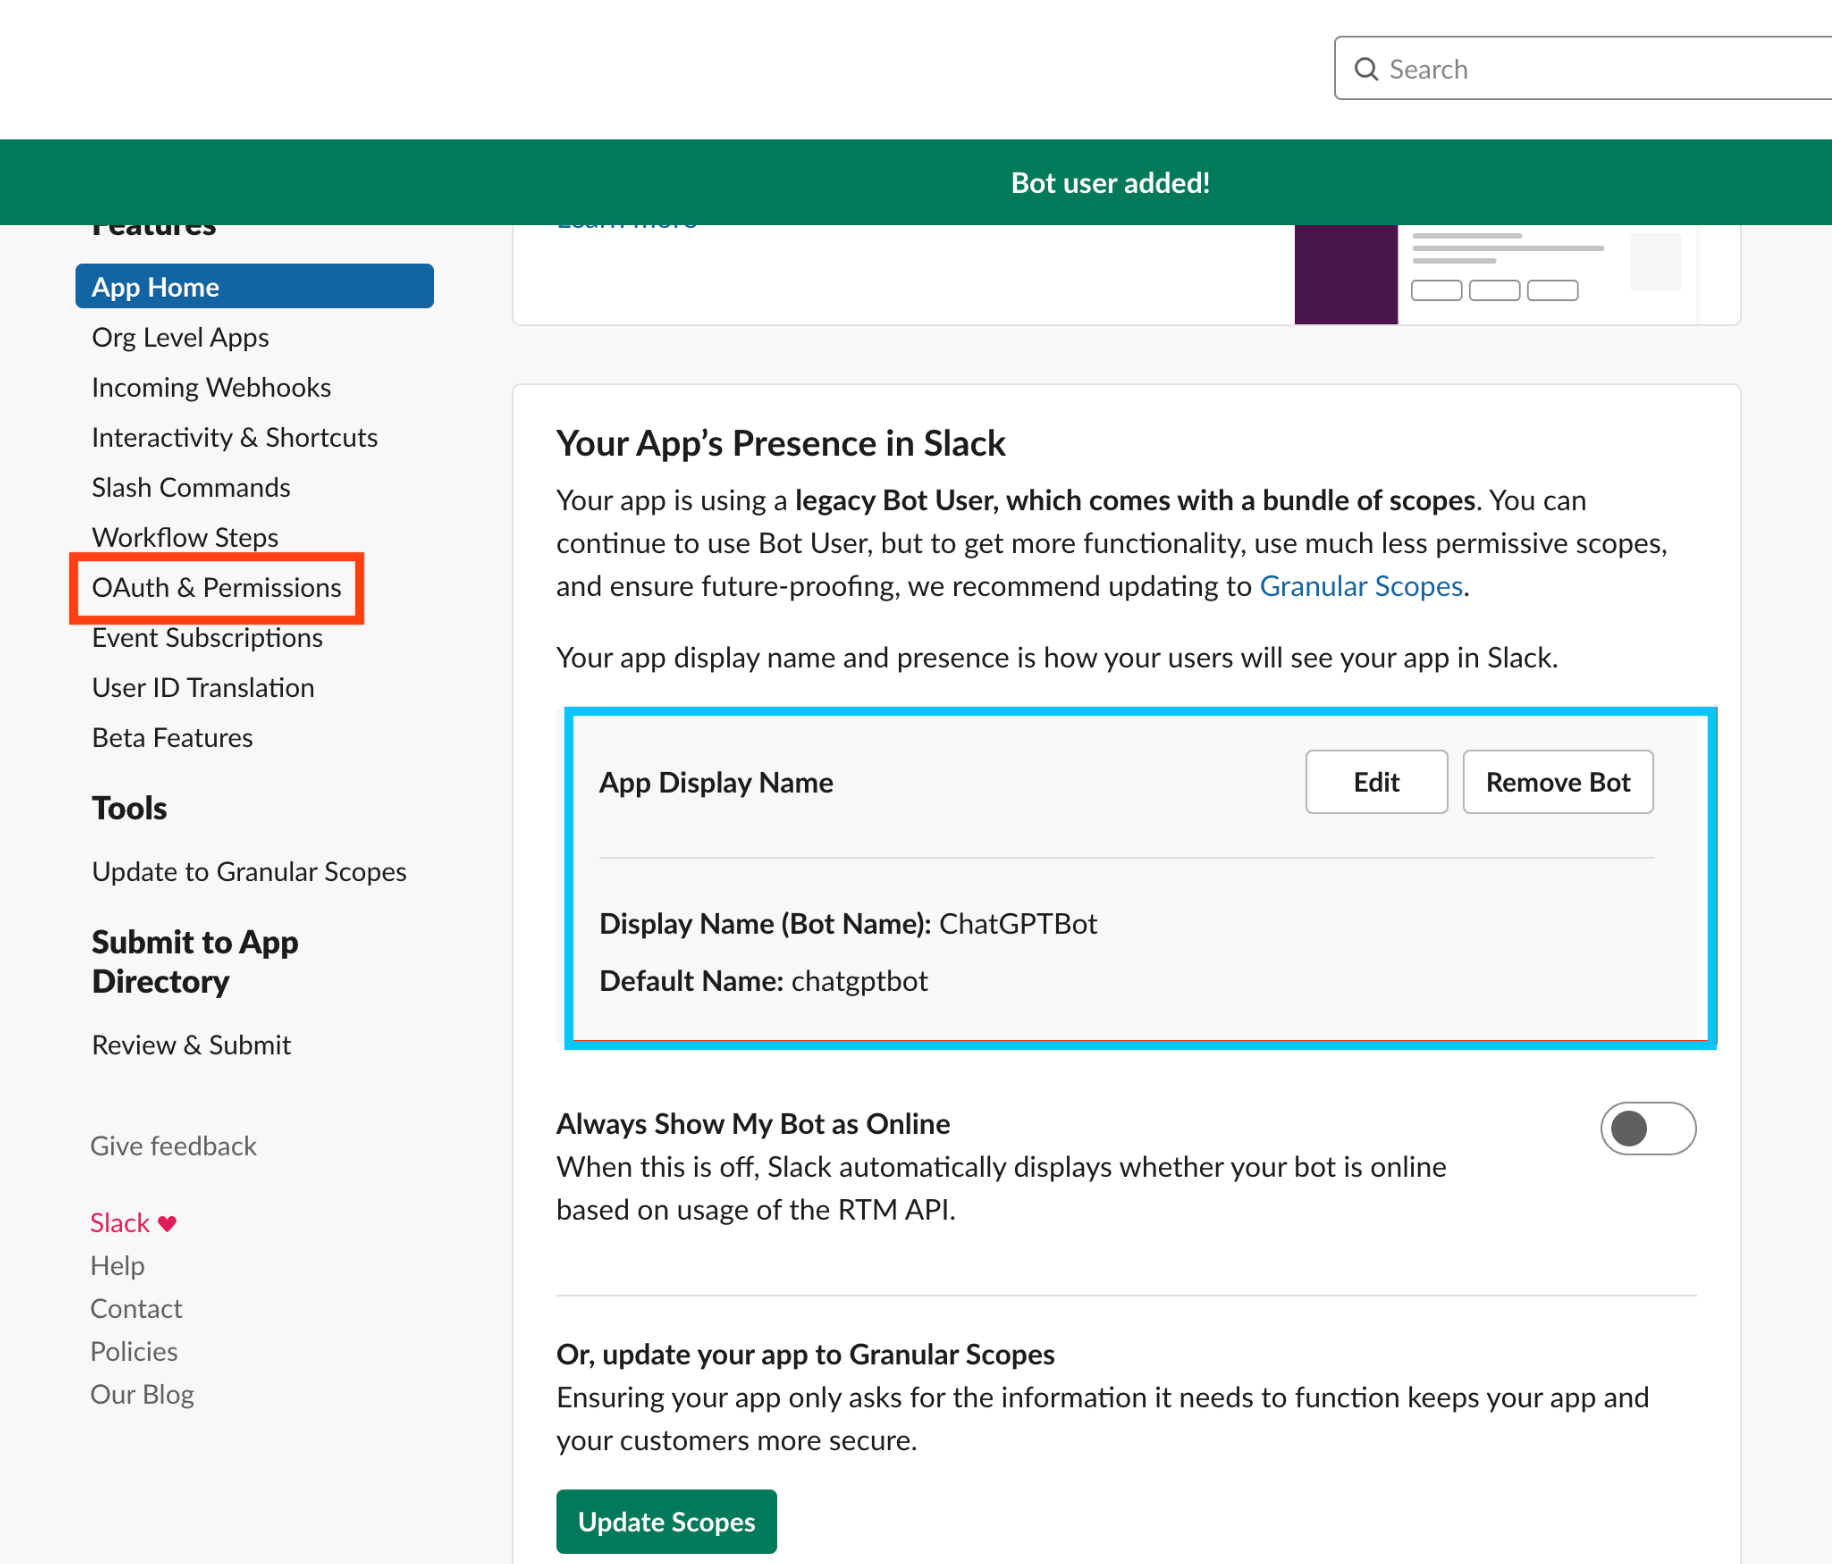This screenshot has height=1564, width=1832.
Task: Click the App Home preview thumbnail
Action: 1497,274
